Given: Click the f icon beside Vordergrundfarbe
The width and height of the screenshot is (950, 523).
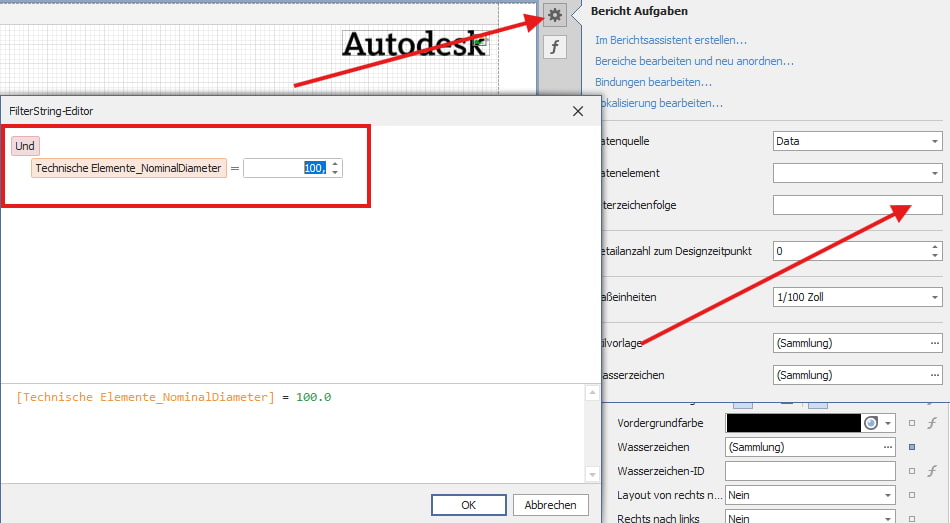Looking at the screenshot, I should pyautogui.click(x=932, y=423).
